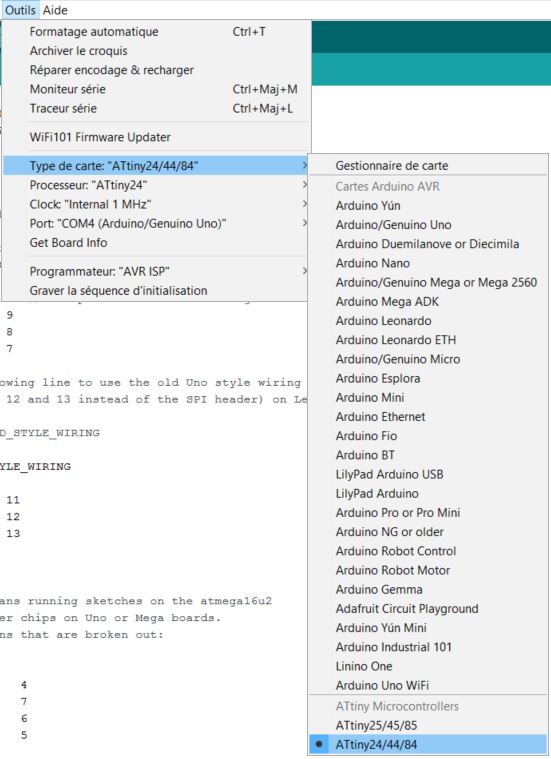Select Arduino Mega ADK board
This screenshot has width=551, height=759.
coord(428,302)
